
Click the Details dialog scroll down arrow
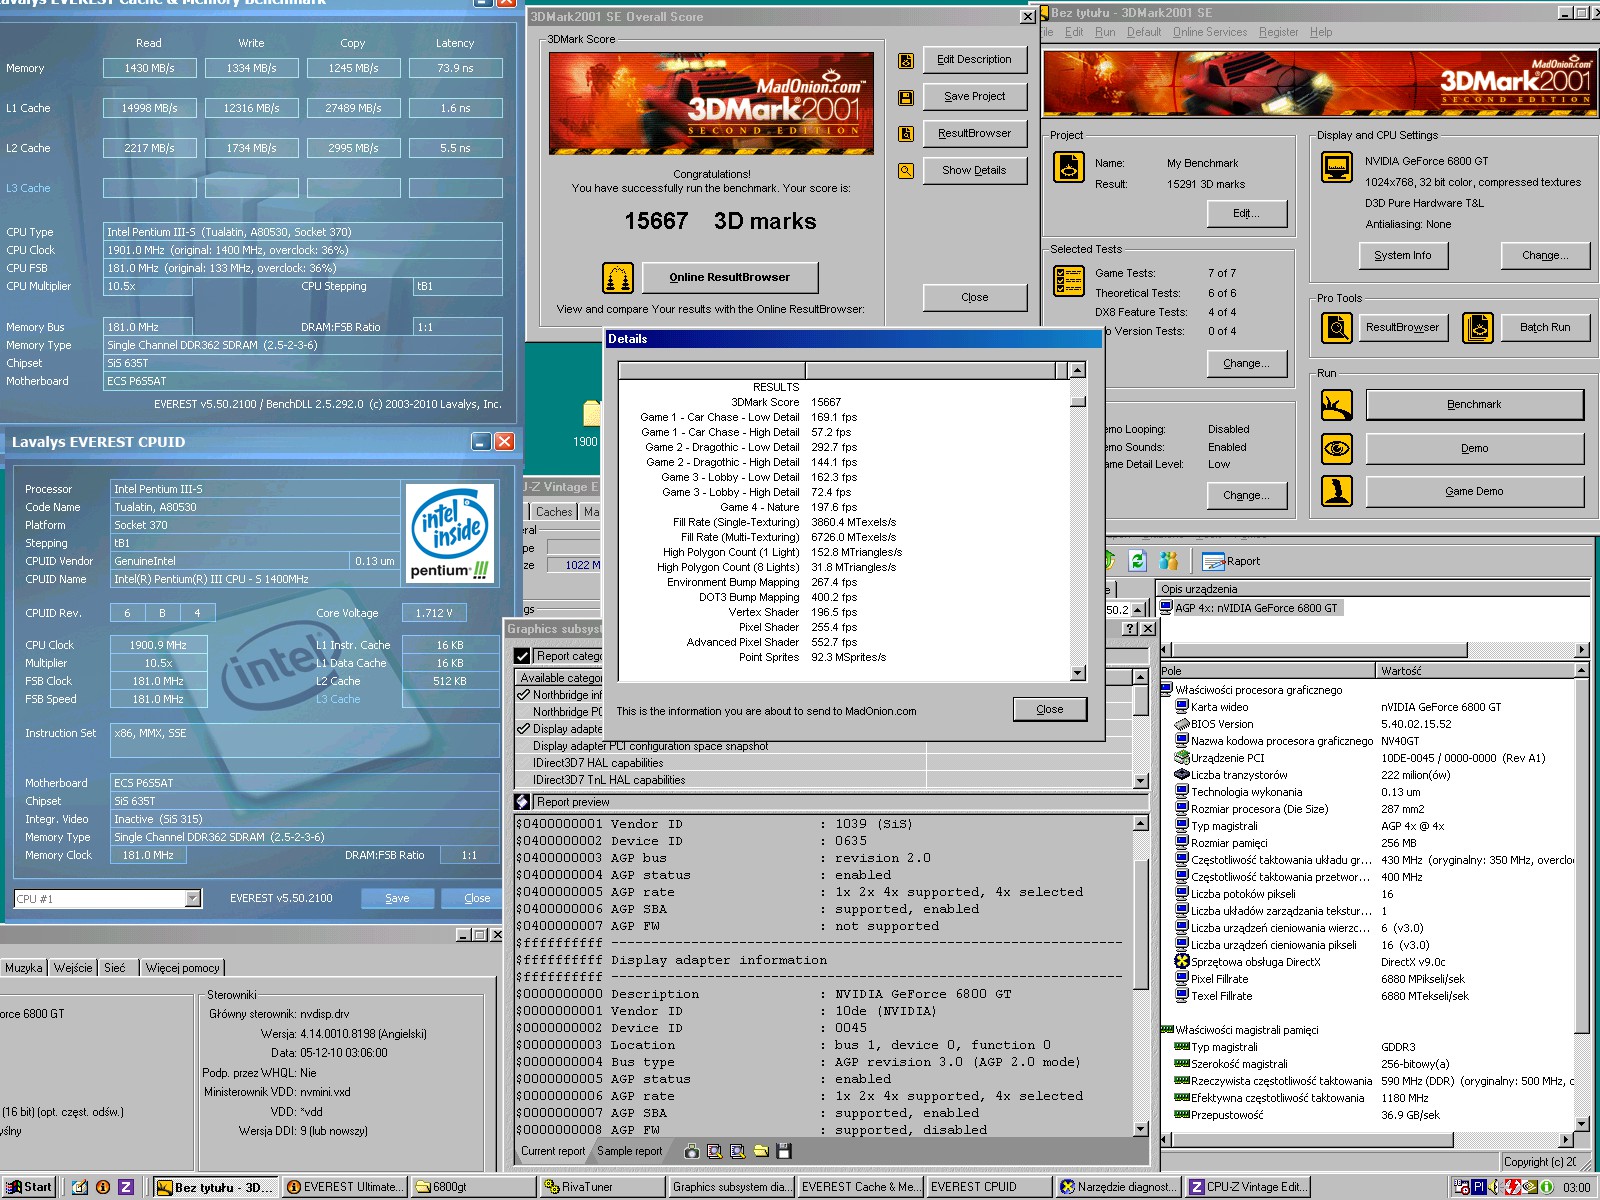click(1078, 673)
